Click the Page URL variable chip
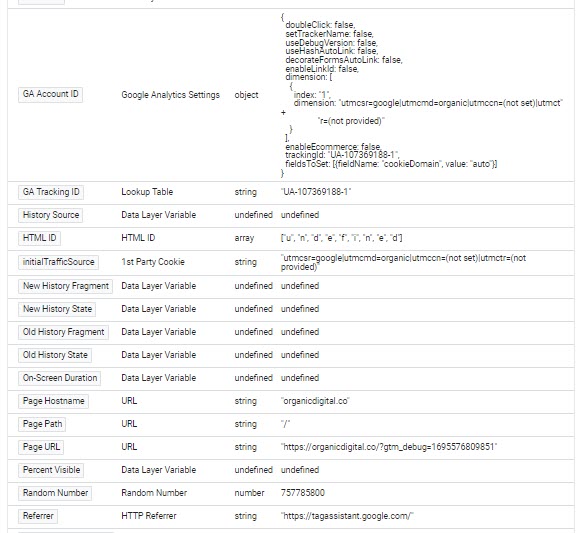The height and width of the screenshot is (533, 584). pos(41,447)
